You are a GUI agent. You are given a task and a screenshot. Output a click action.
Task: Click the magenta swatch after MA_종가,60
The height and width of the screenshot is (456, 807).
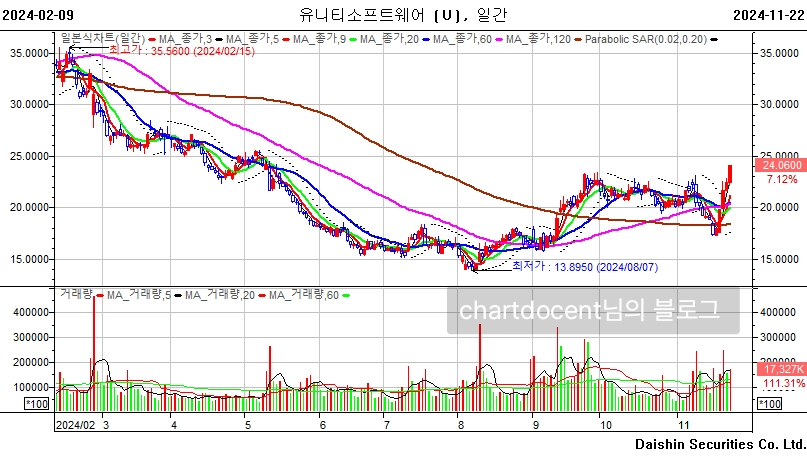coord(499,40)
